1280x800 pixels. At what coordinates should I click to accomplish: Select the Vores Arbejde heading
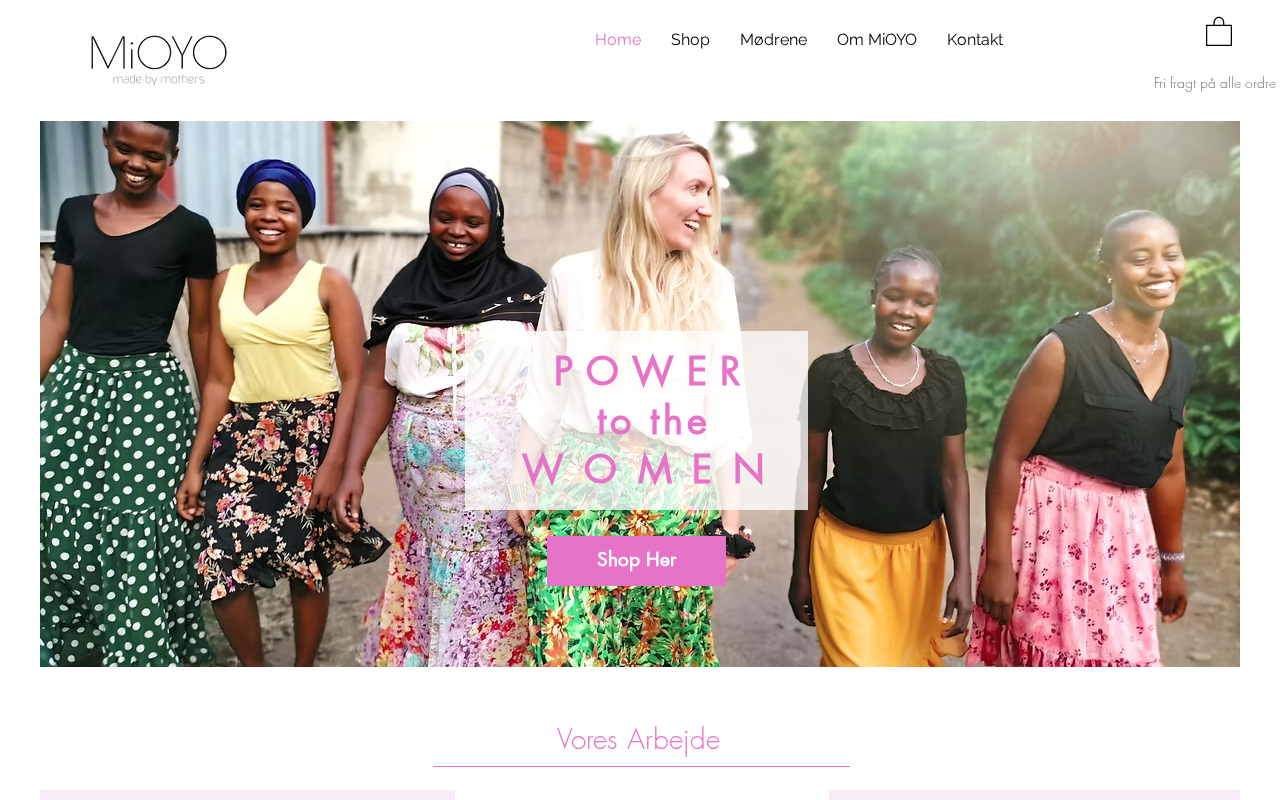pos(638,739)
